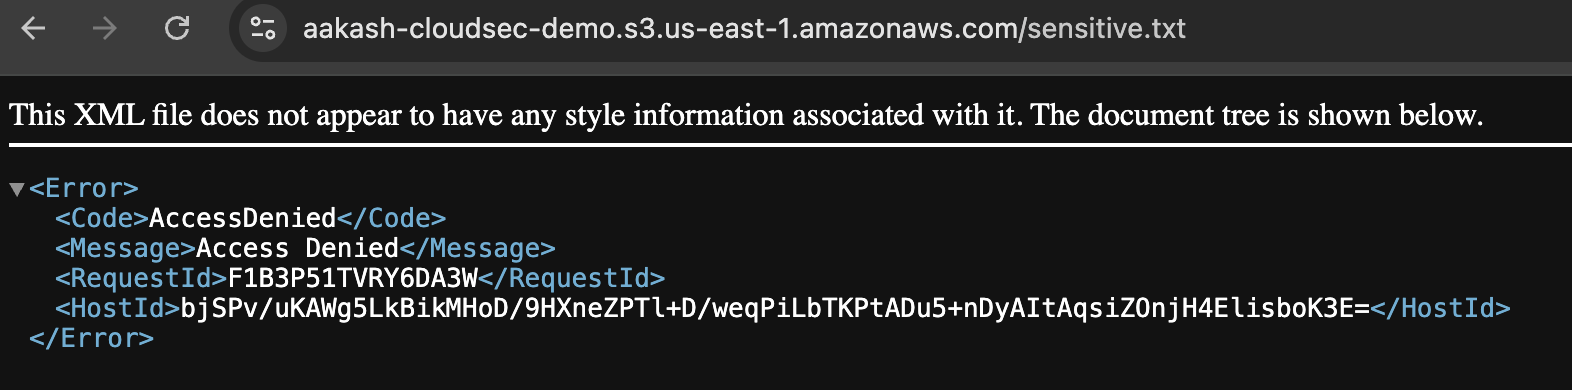Viewport: 1572px width, 390px height.
Task: Click the closing Error tag
Action: (91, 338)
